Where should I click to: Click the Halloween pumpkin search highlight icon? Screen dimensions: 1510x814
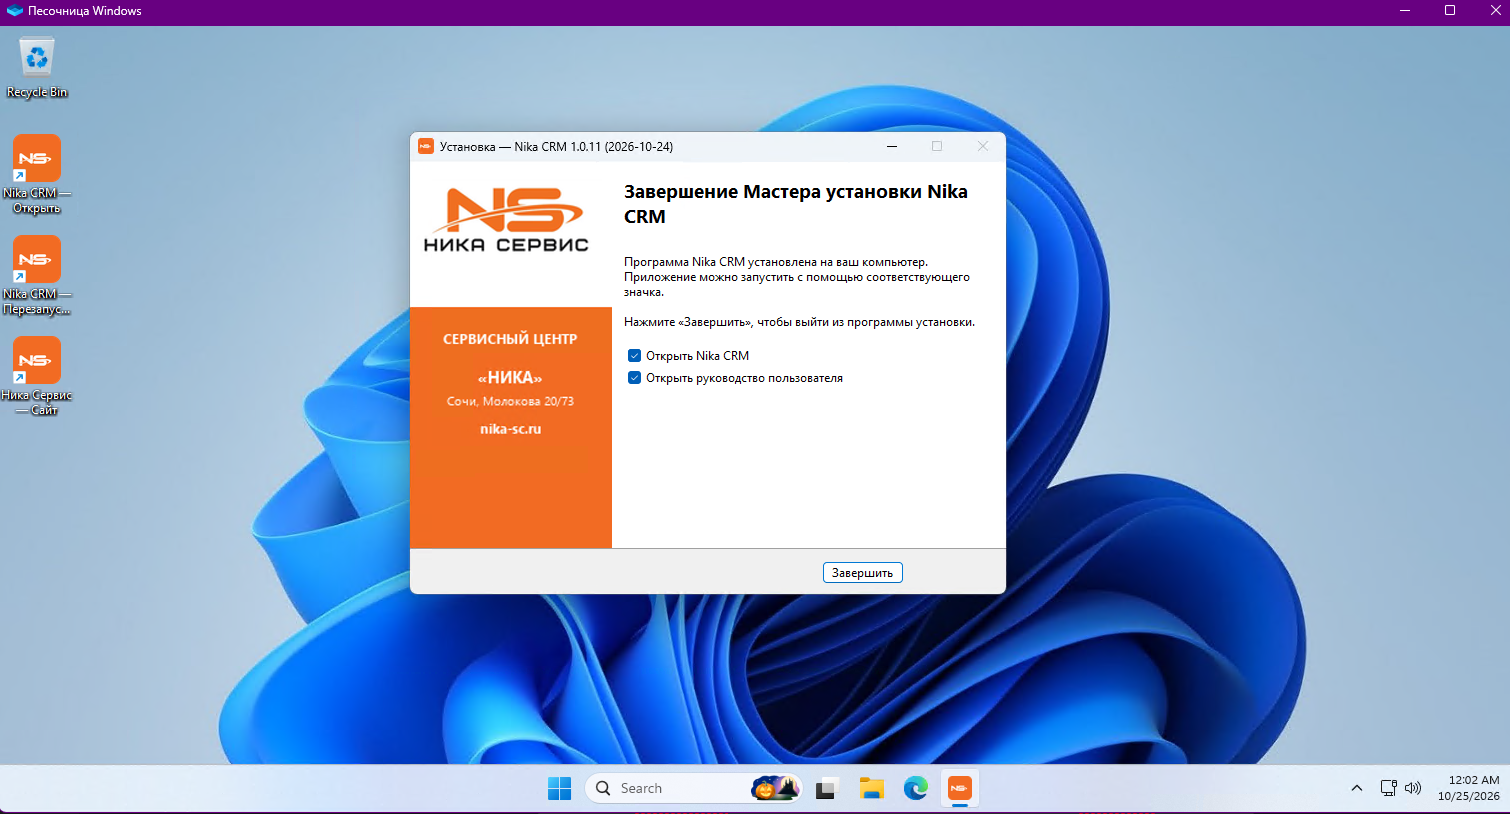coord(775,788)
